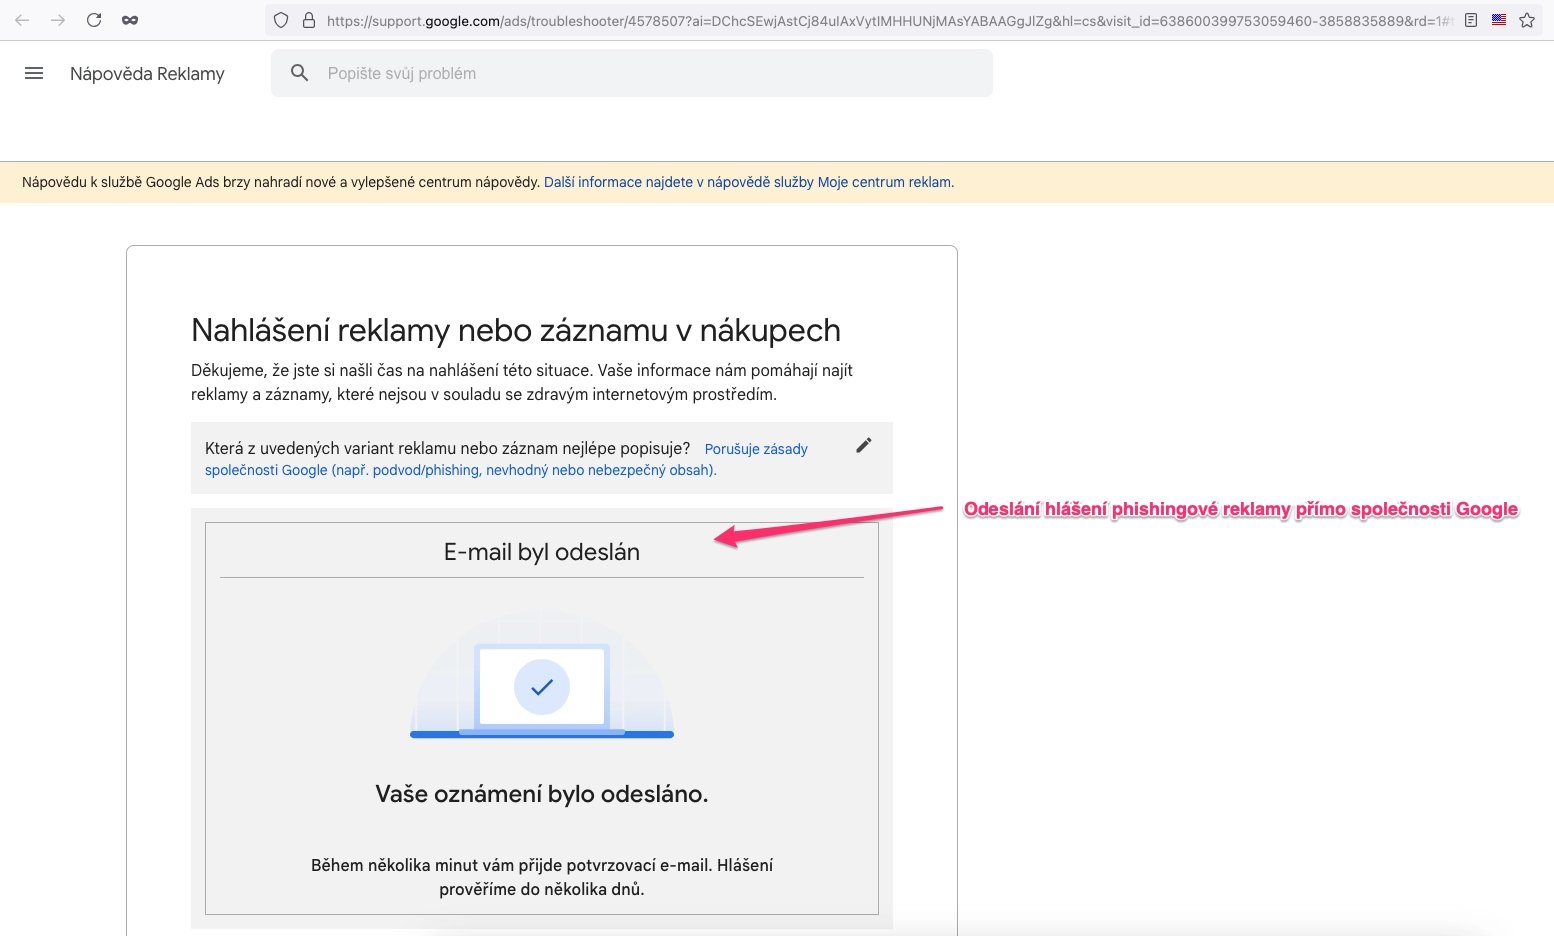Click the padlock site security icon
The image size is (1554, 936).
[308, 20]
